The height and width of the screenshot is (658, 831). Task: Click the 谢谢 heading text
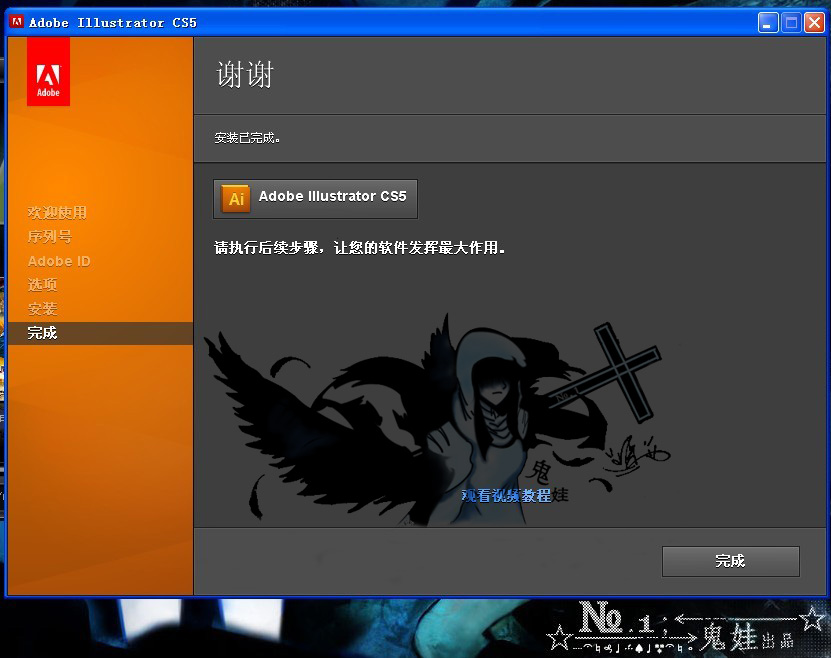(245, 75)
